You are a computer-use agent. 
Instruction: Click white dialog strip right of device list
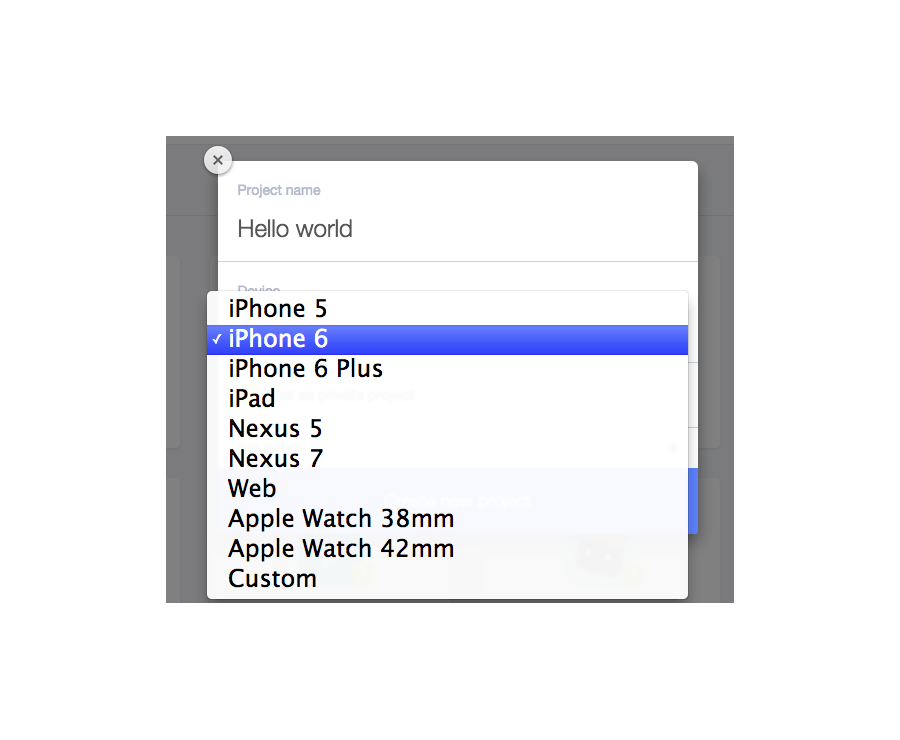click(693, 379)
